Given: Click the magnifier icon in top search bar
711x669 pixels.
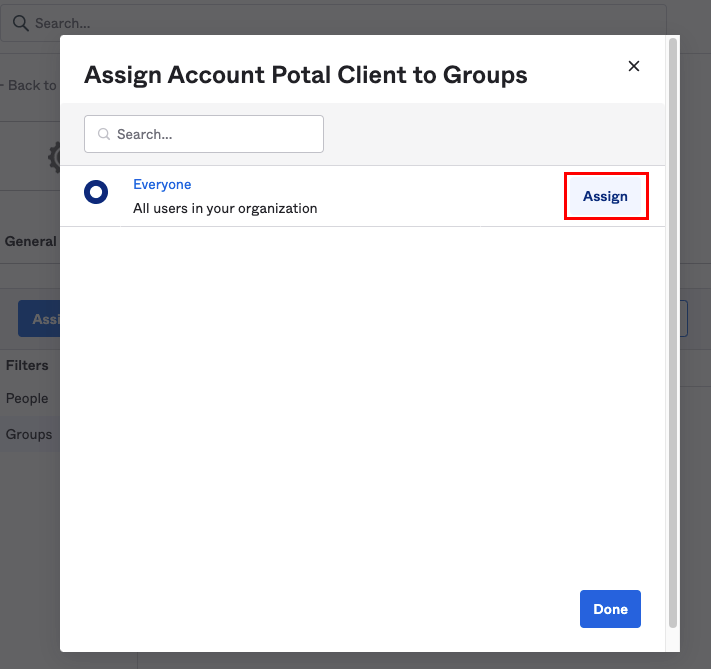Looking at the screenshot, I should click(x=20, y=22).
